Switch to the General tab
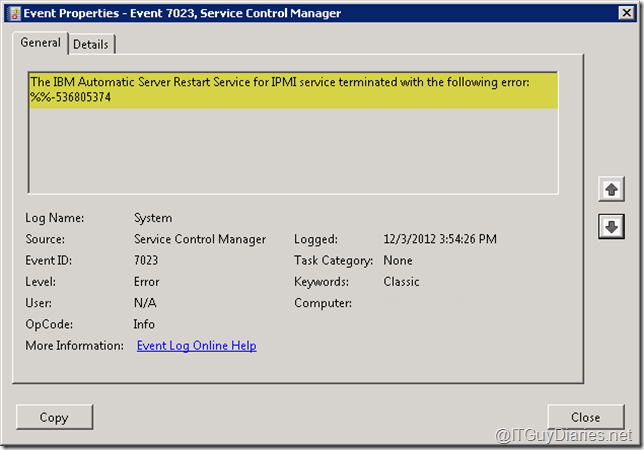Viewport: 644px width, 450px height. click(41, 43)
